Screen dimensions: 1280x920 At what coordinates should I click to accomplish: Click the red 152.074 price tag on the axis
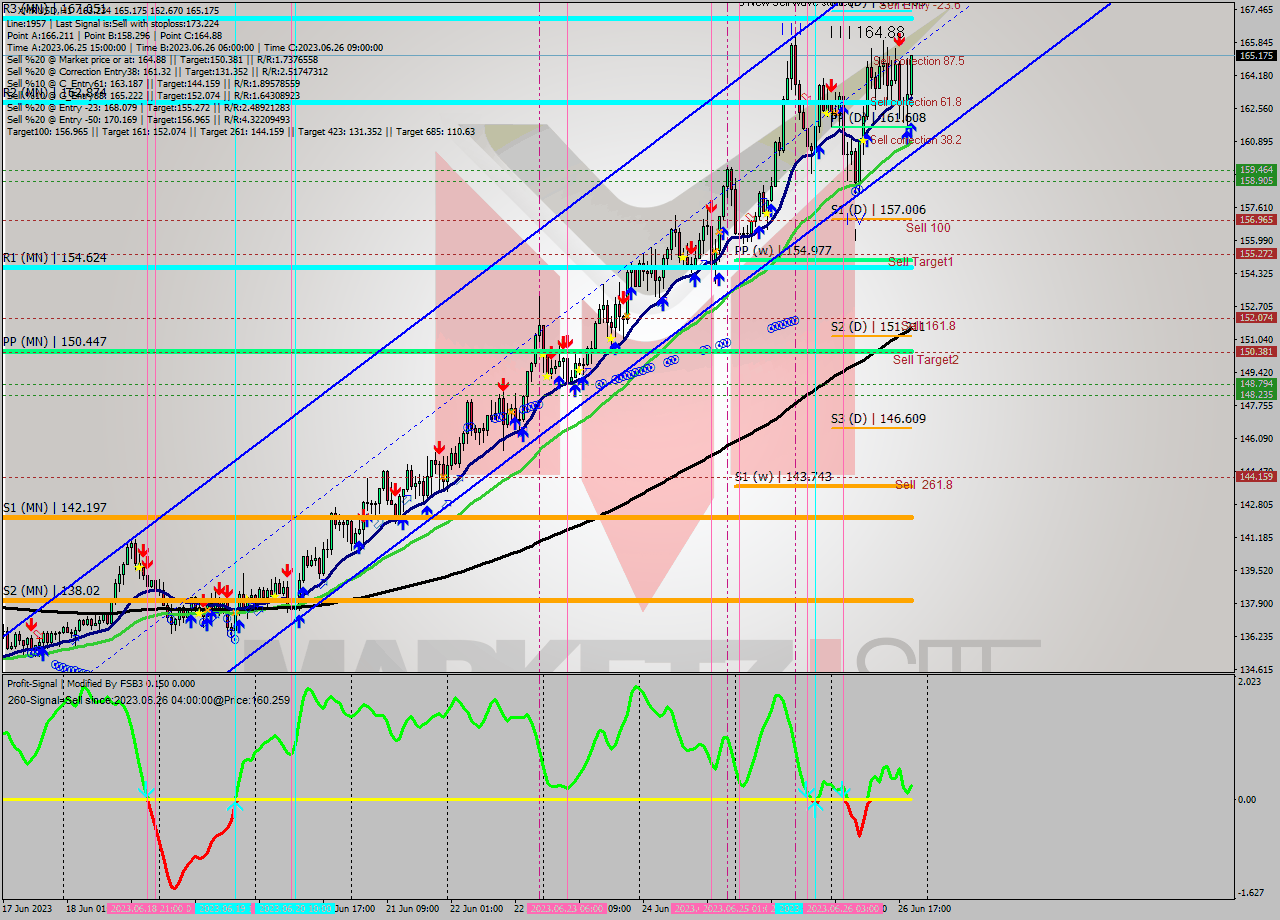[1255, 318]
